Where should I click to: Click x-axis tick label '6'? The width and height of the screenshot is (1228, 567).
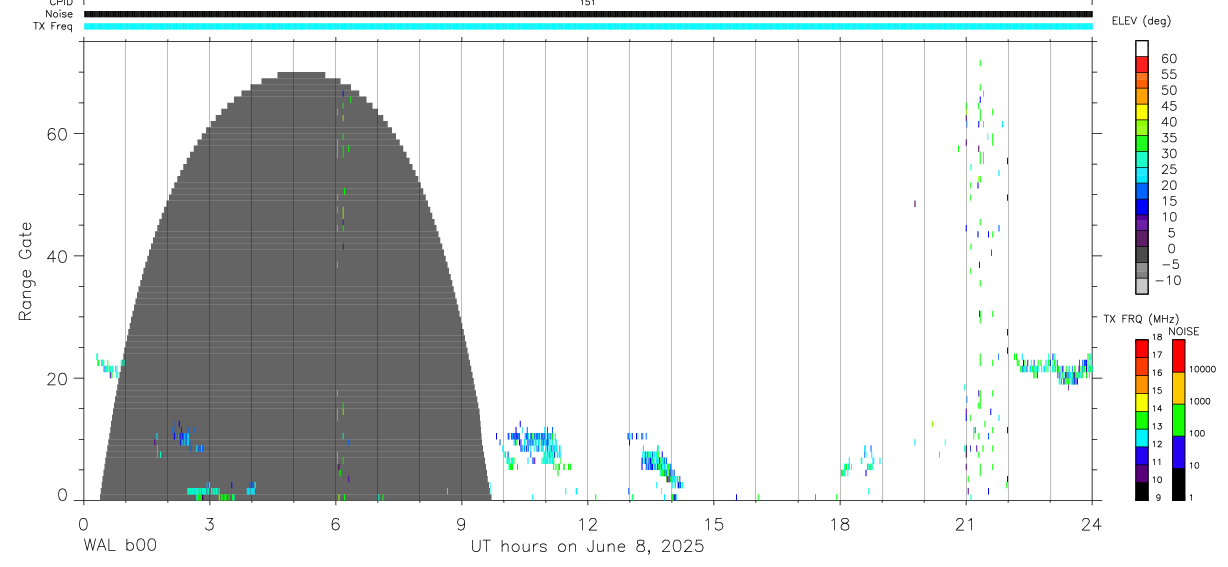pyautogui.click(x=335, y=524)
